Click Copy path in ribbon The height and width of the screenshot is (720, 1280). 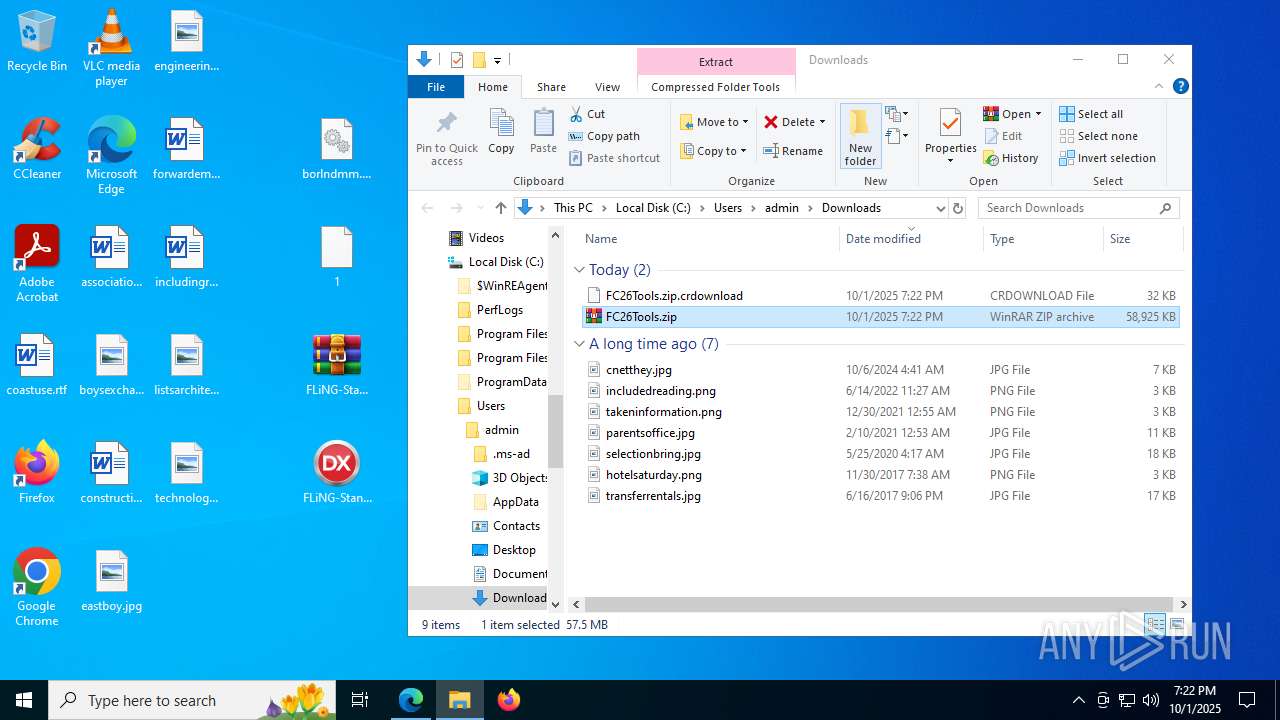pos(604,136)
